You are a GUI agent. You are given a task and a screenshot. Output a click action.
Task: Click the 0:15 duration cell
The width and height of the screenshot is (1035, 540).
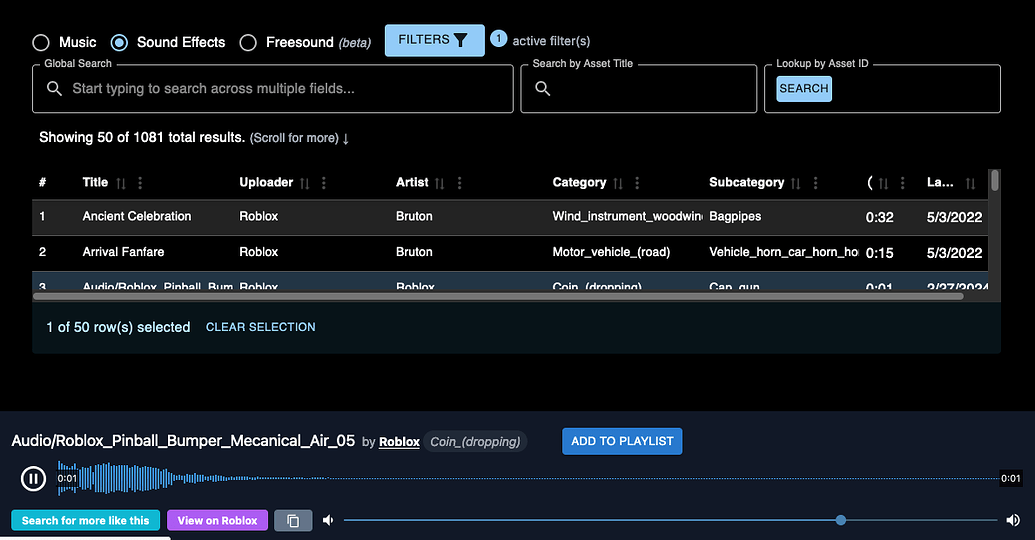point(879,253)
